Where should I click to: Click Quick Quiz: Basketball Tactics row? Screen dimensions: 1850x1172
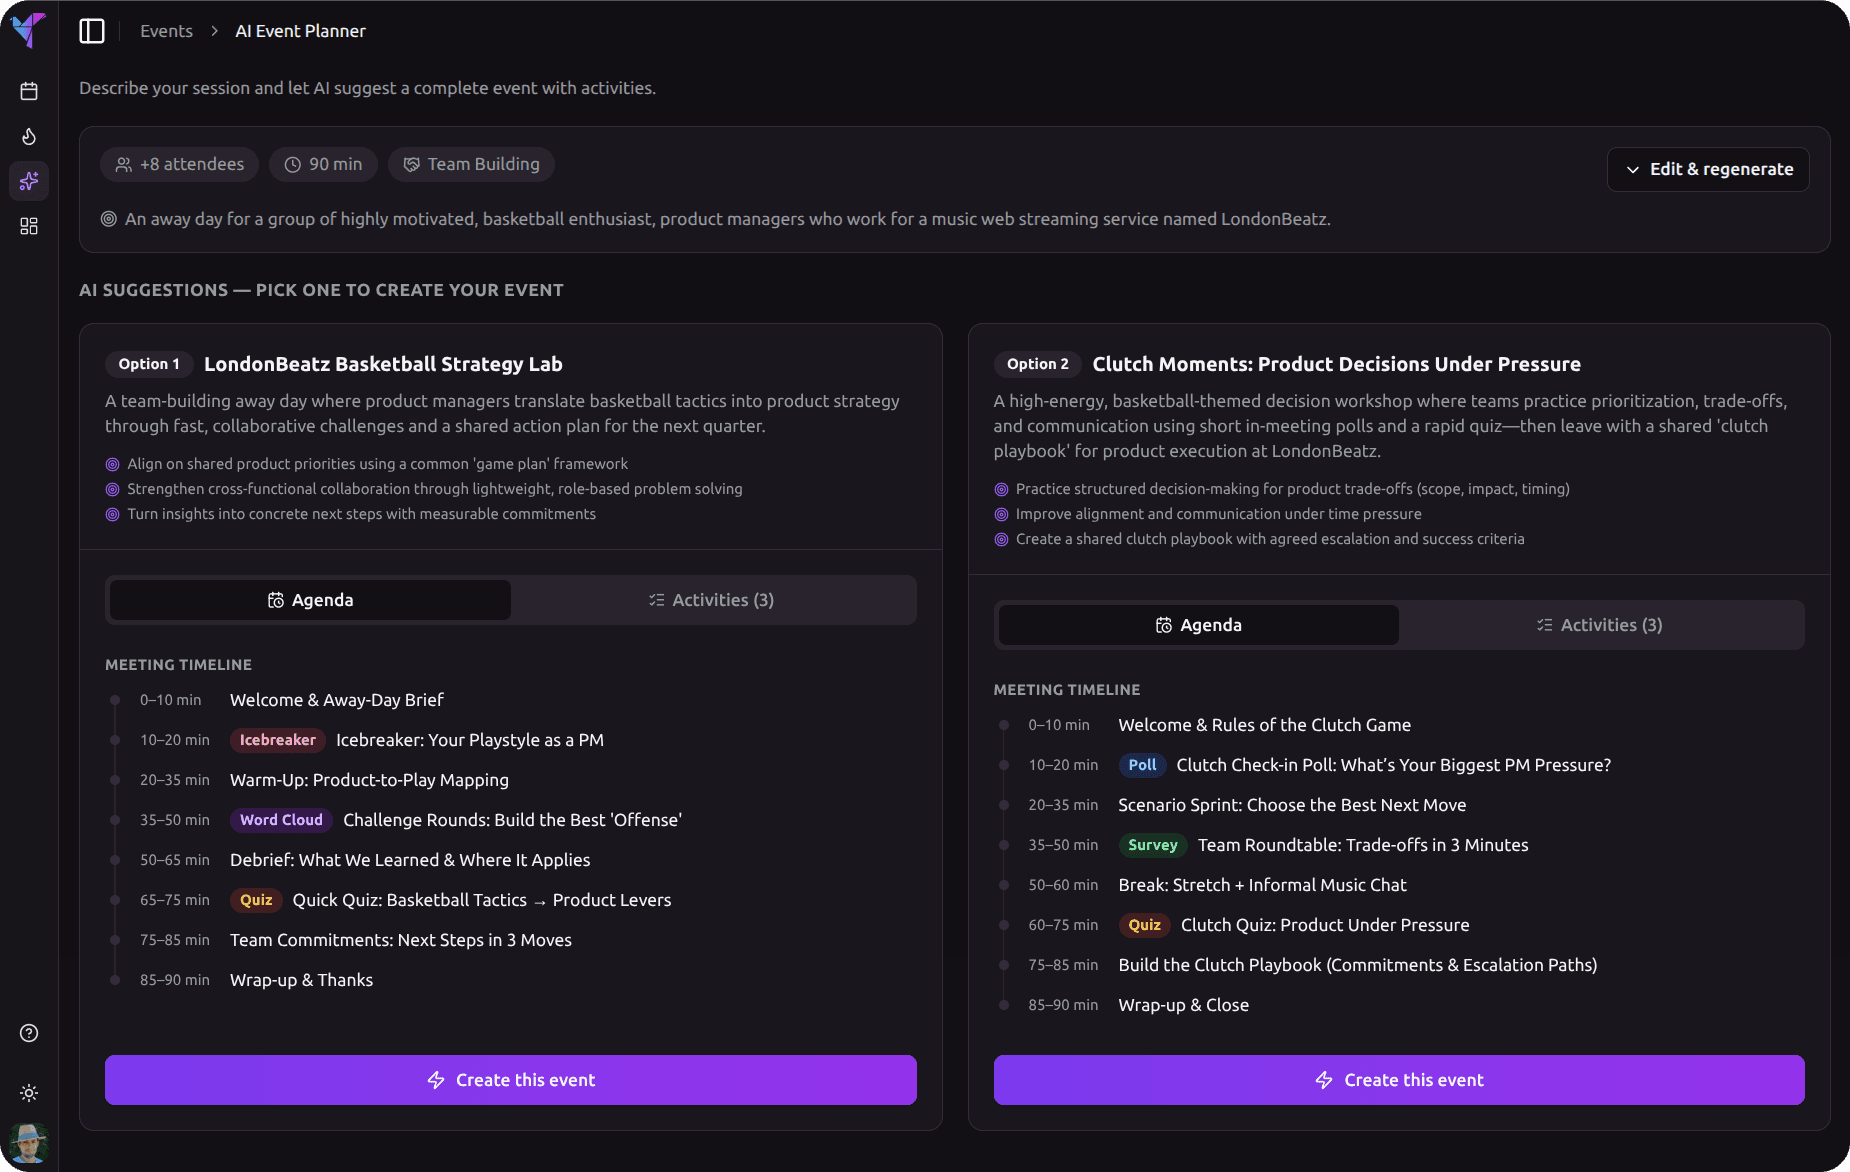[482, 900]
